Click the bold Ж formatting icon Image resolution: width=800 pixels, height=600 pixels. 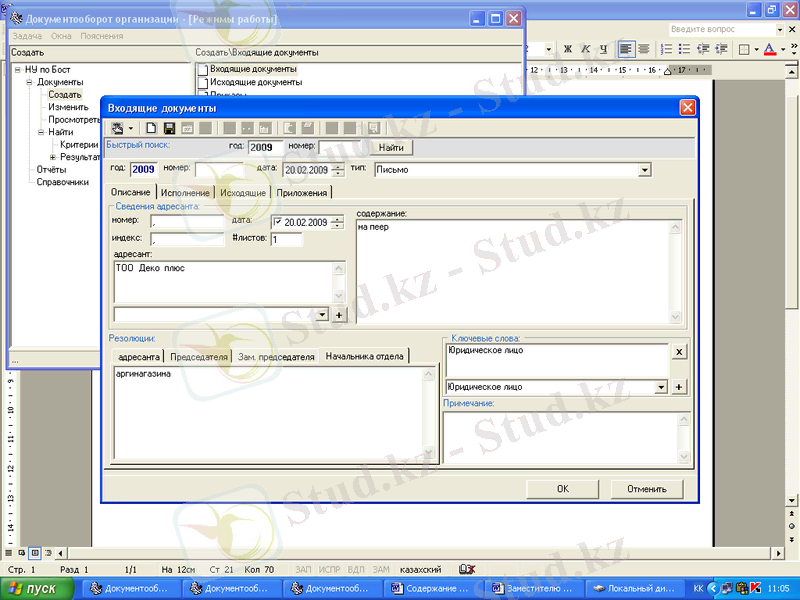tap(567, 49)
